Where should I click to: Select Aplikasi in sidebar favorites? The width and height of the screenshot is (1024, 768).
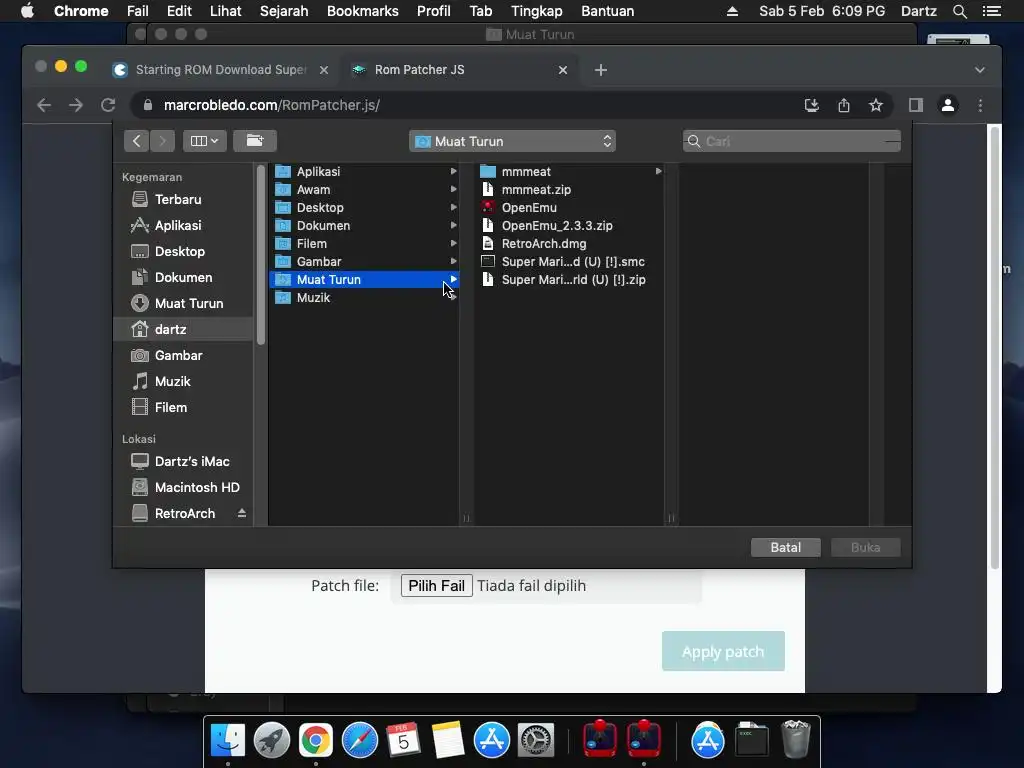(x=183, y=225)
